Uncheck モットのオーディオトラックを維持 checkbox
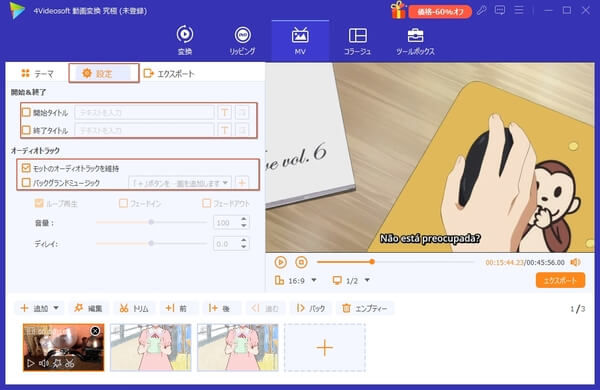Screen dimensions: 600x390 pos(26,168)
